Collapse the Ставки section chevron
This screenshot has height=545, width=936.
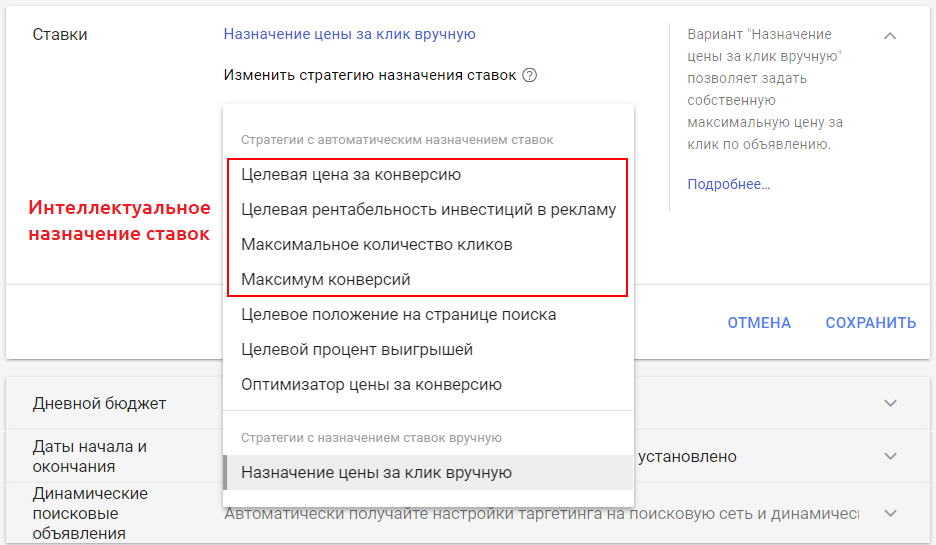pyautogui.click(x=890, y=36)
